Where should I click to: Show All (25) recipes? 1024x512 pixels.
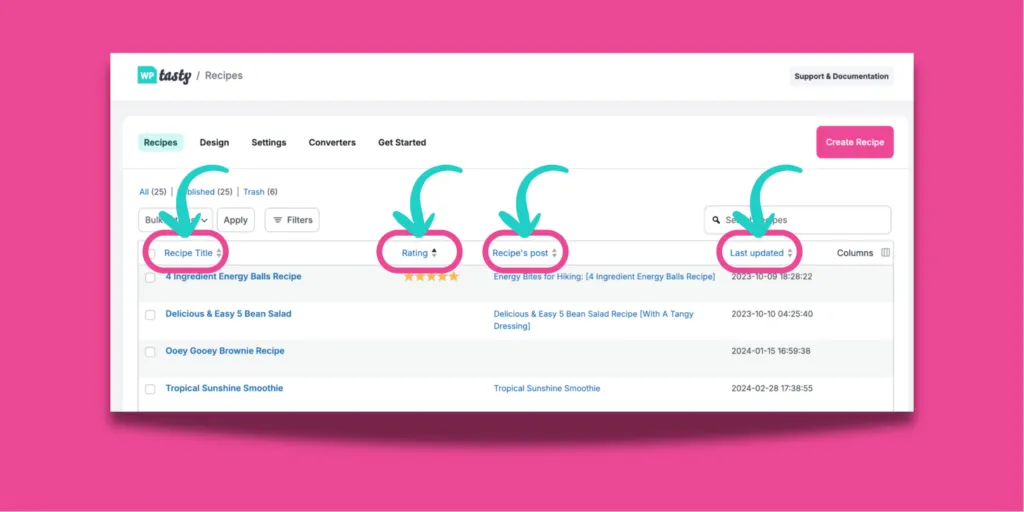tap(153, 192)
